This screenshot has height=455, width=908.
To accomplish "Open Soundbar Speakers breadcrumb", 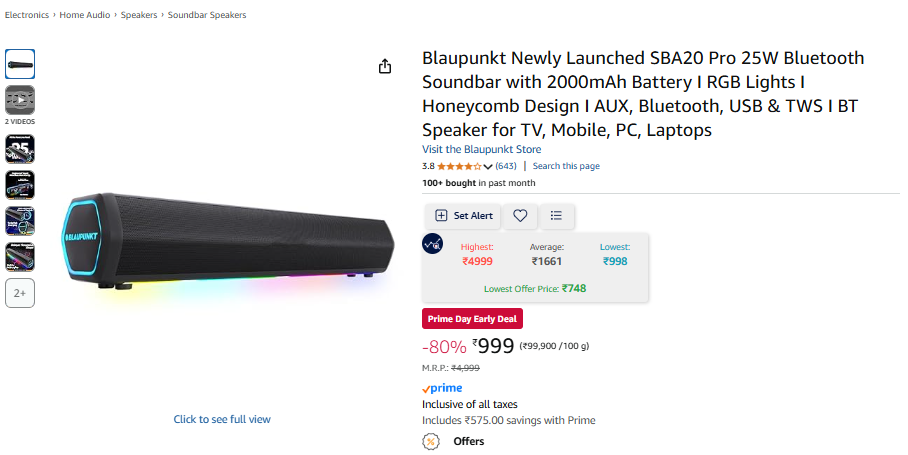I will pos(207,15).
